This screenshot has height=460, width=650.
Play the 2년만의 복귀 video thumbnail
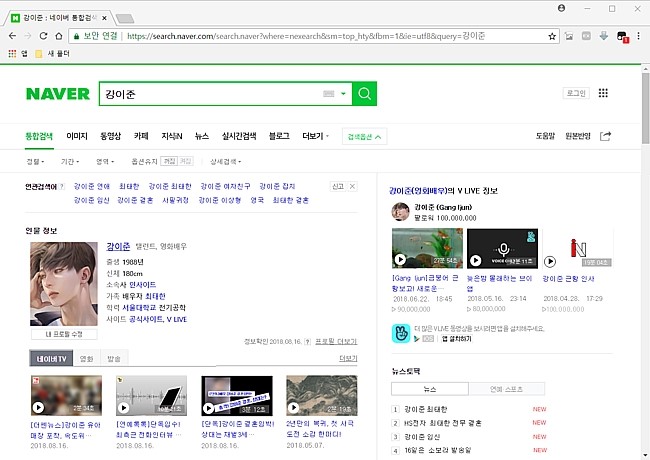[322, 395]
